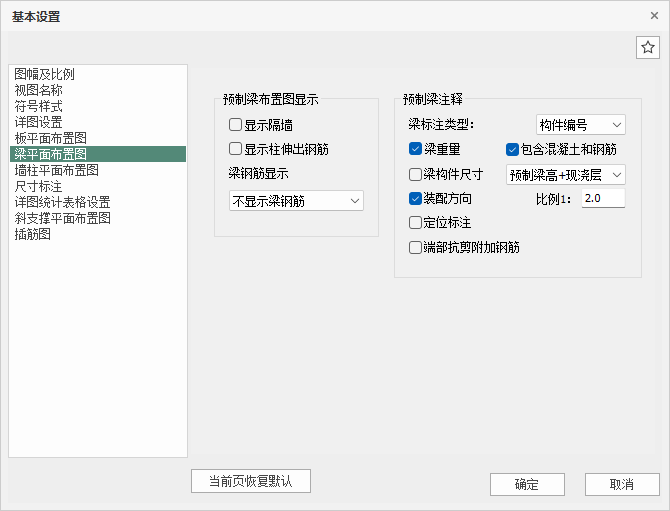Click the 比例1 input field

[602, 198]
